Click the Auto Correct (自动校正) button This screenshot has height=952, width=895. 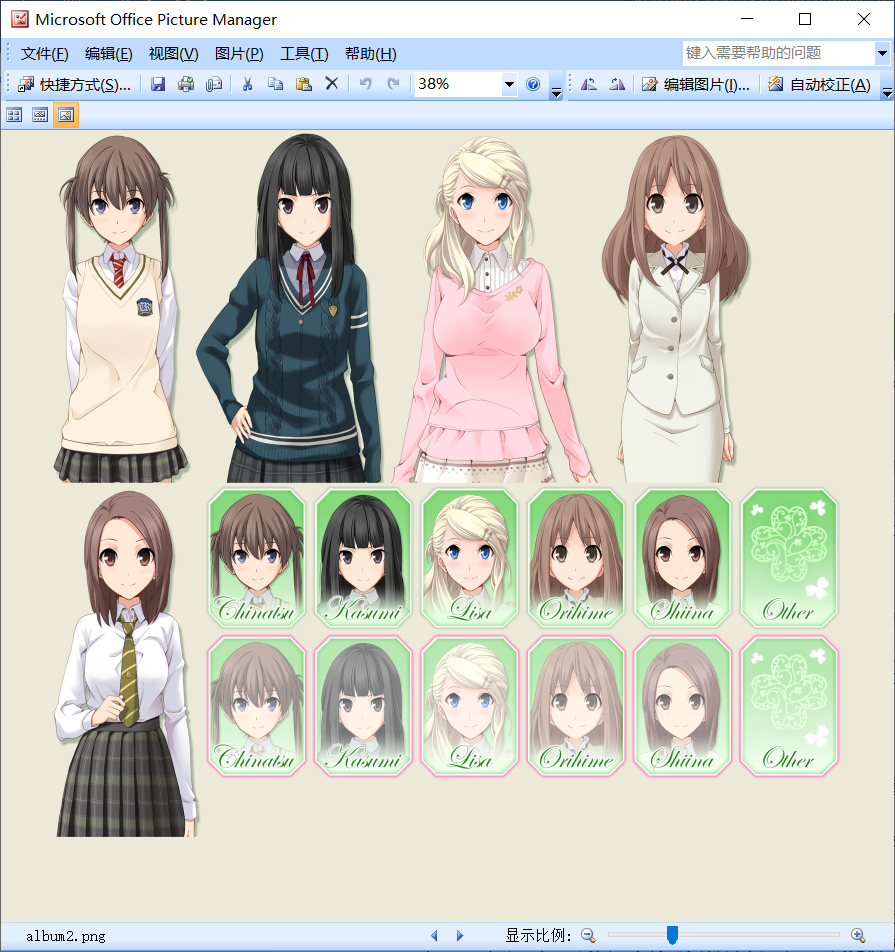click(820, 84)
